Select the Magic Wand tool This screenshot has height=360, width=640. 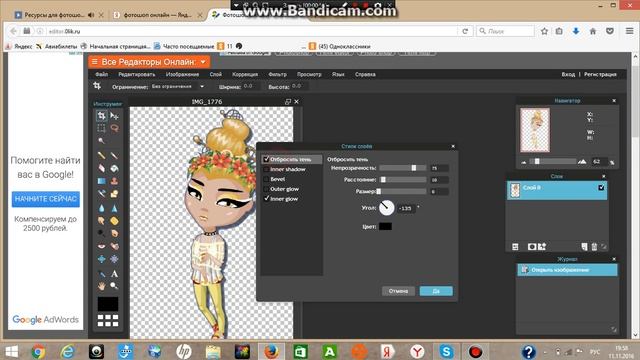click(101, 141)
